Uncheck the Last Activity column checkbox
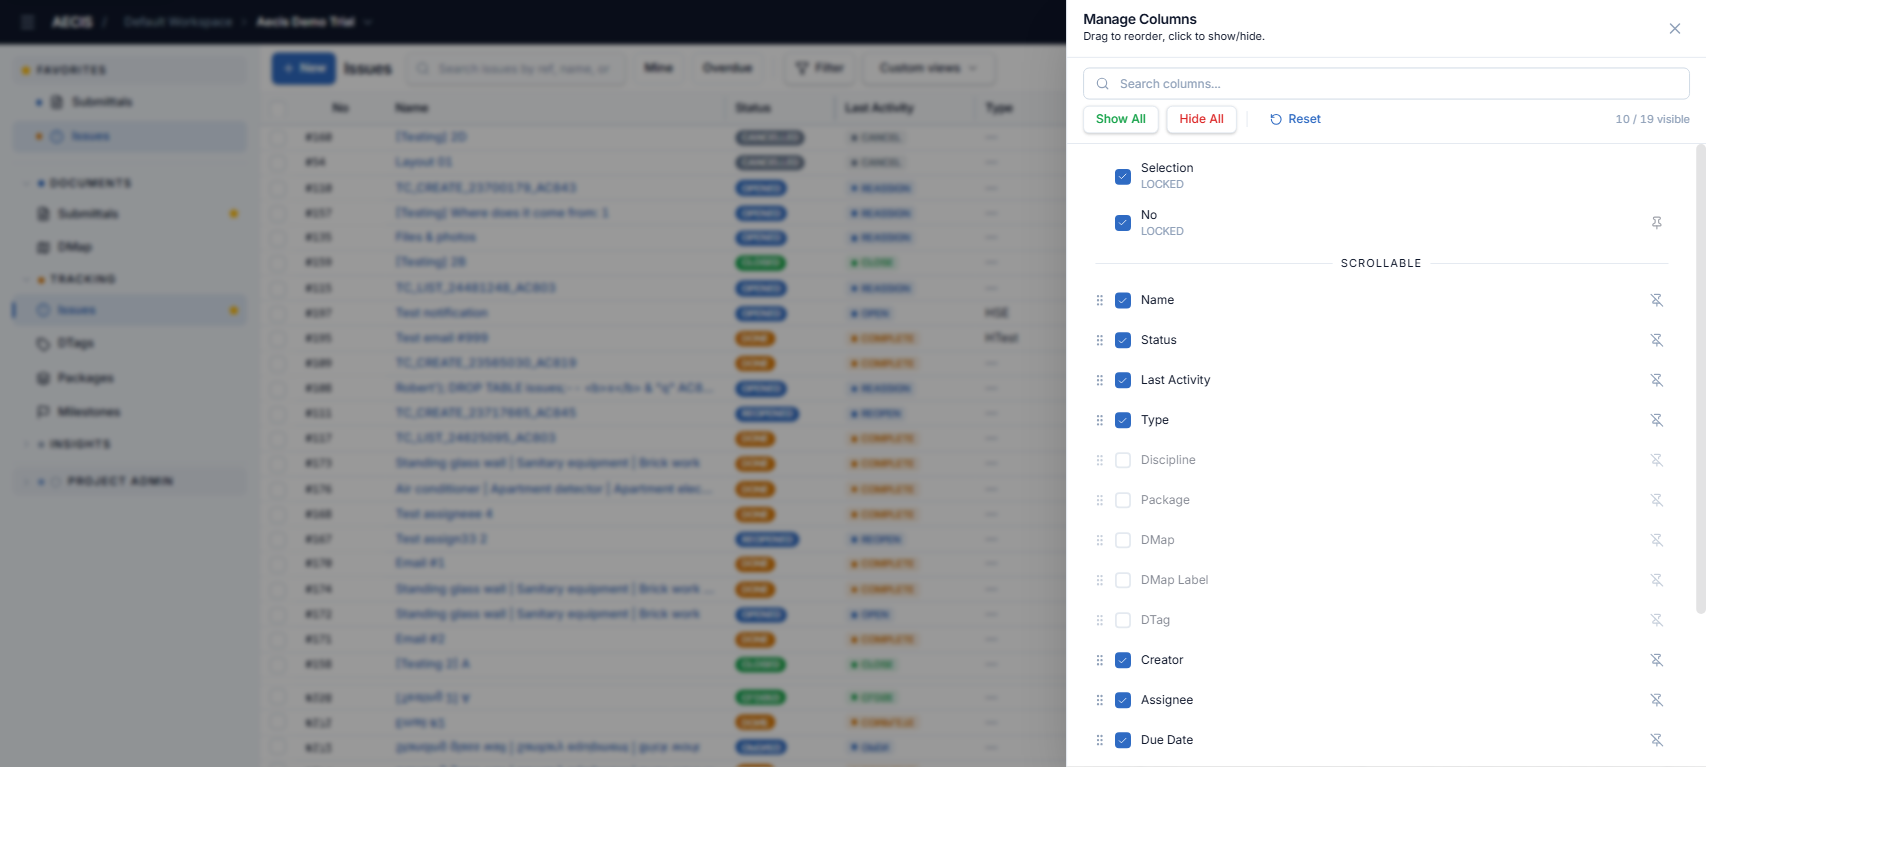 (1123, 380)
